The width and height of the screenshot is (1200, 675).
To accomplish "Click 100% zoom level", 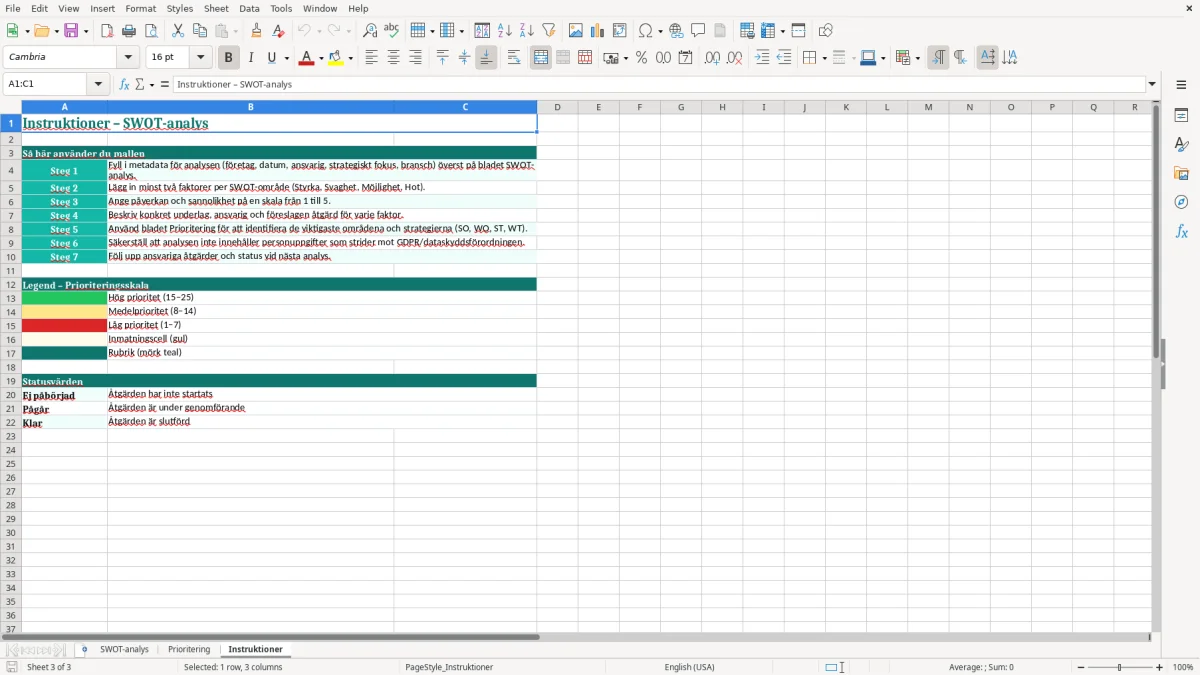I will pyautogui.click(x=1183, y=667).
